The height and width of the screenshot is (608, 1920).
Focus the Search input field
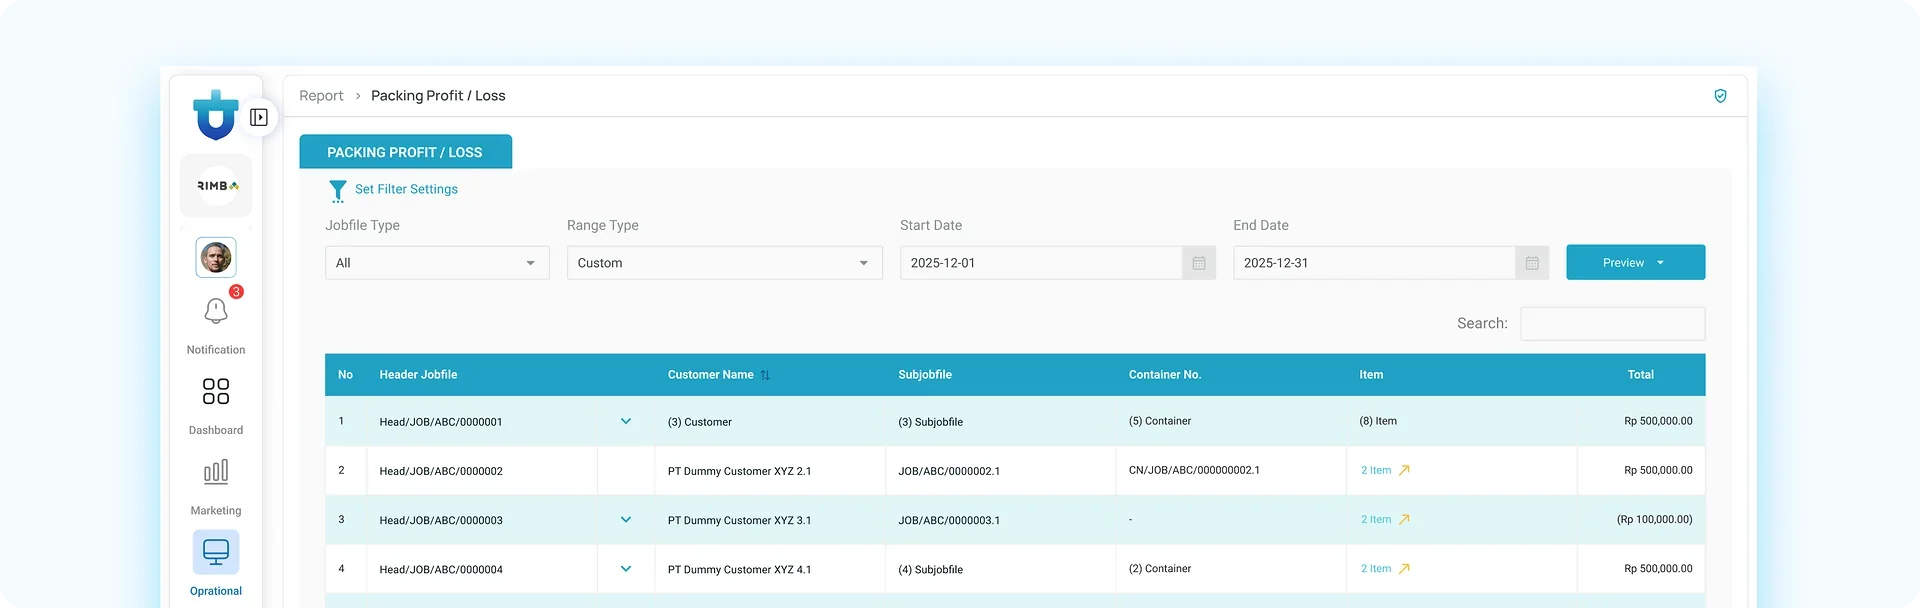(1612, 323)
